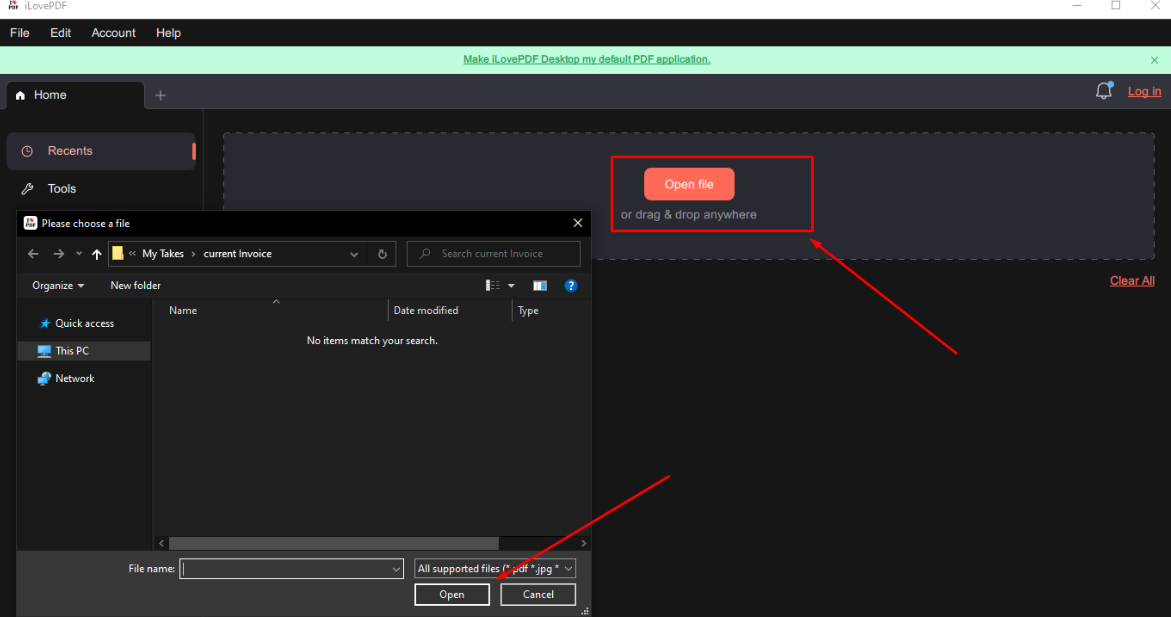This screenshot has width=1171, height=617.
Task: Click scrollbar right arrow in file list
Action: click(584, 544)
